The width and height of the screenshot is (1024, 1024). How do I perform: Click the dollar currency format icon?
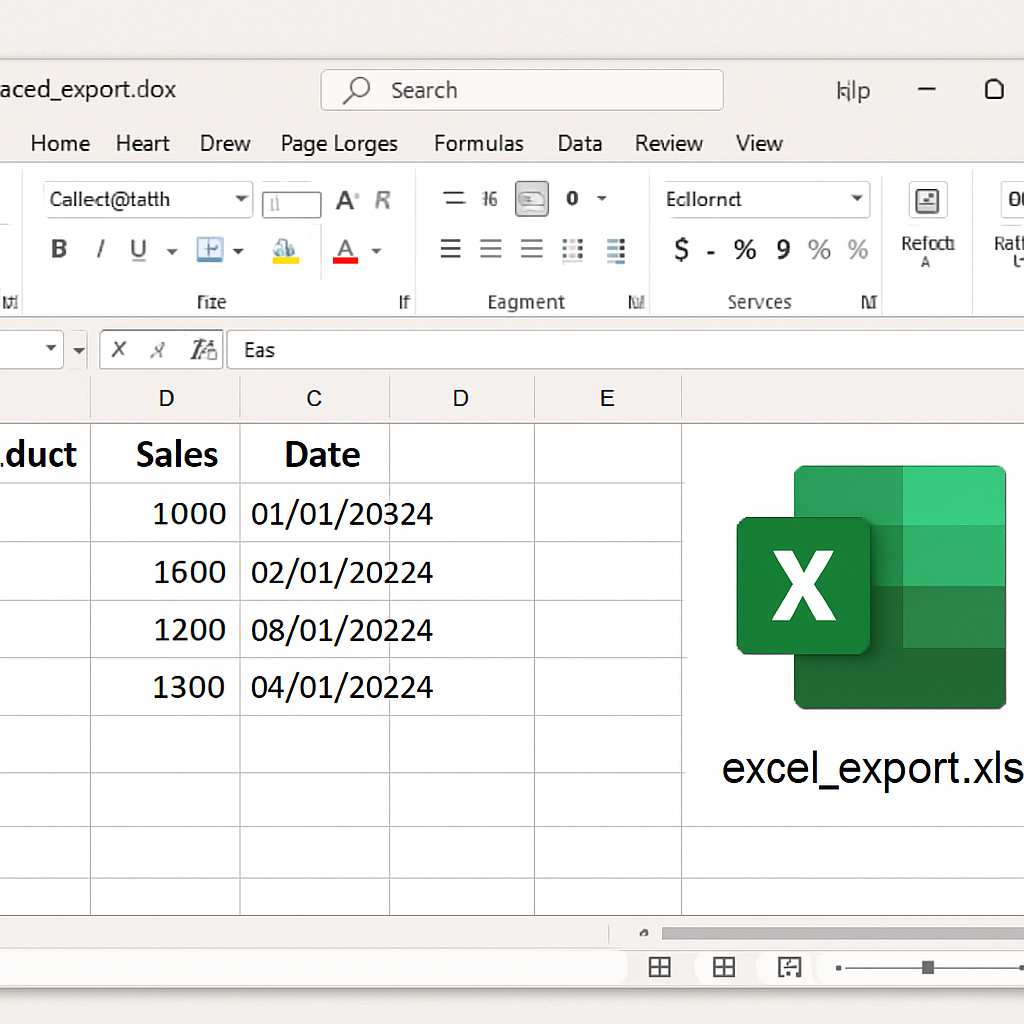[x=681, y=249]
